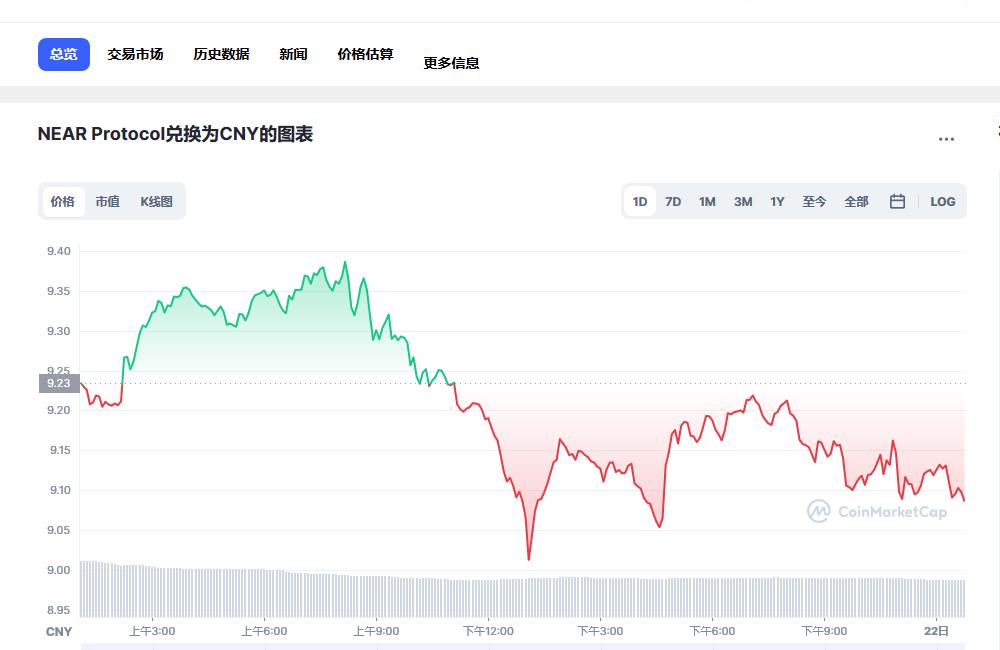Screen dimensions: 1000x650
Task: Open the three-dot chart options menu
Action: coord(946,139)
